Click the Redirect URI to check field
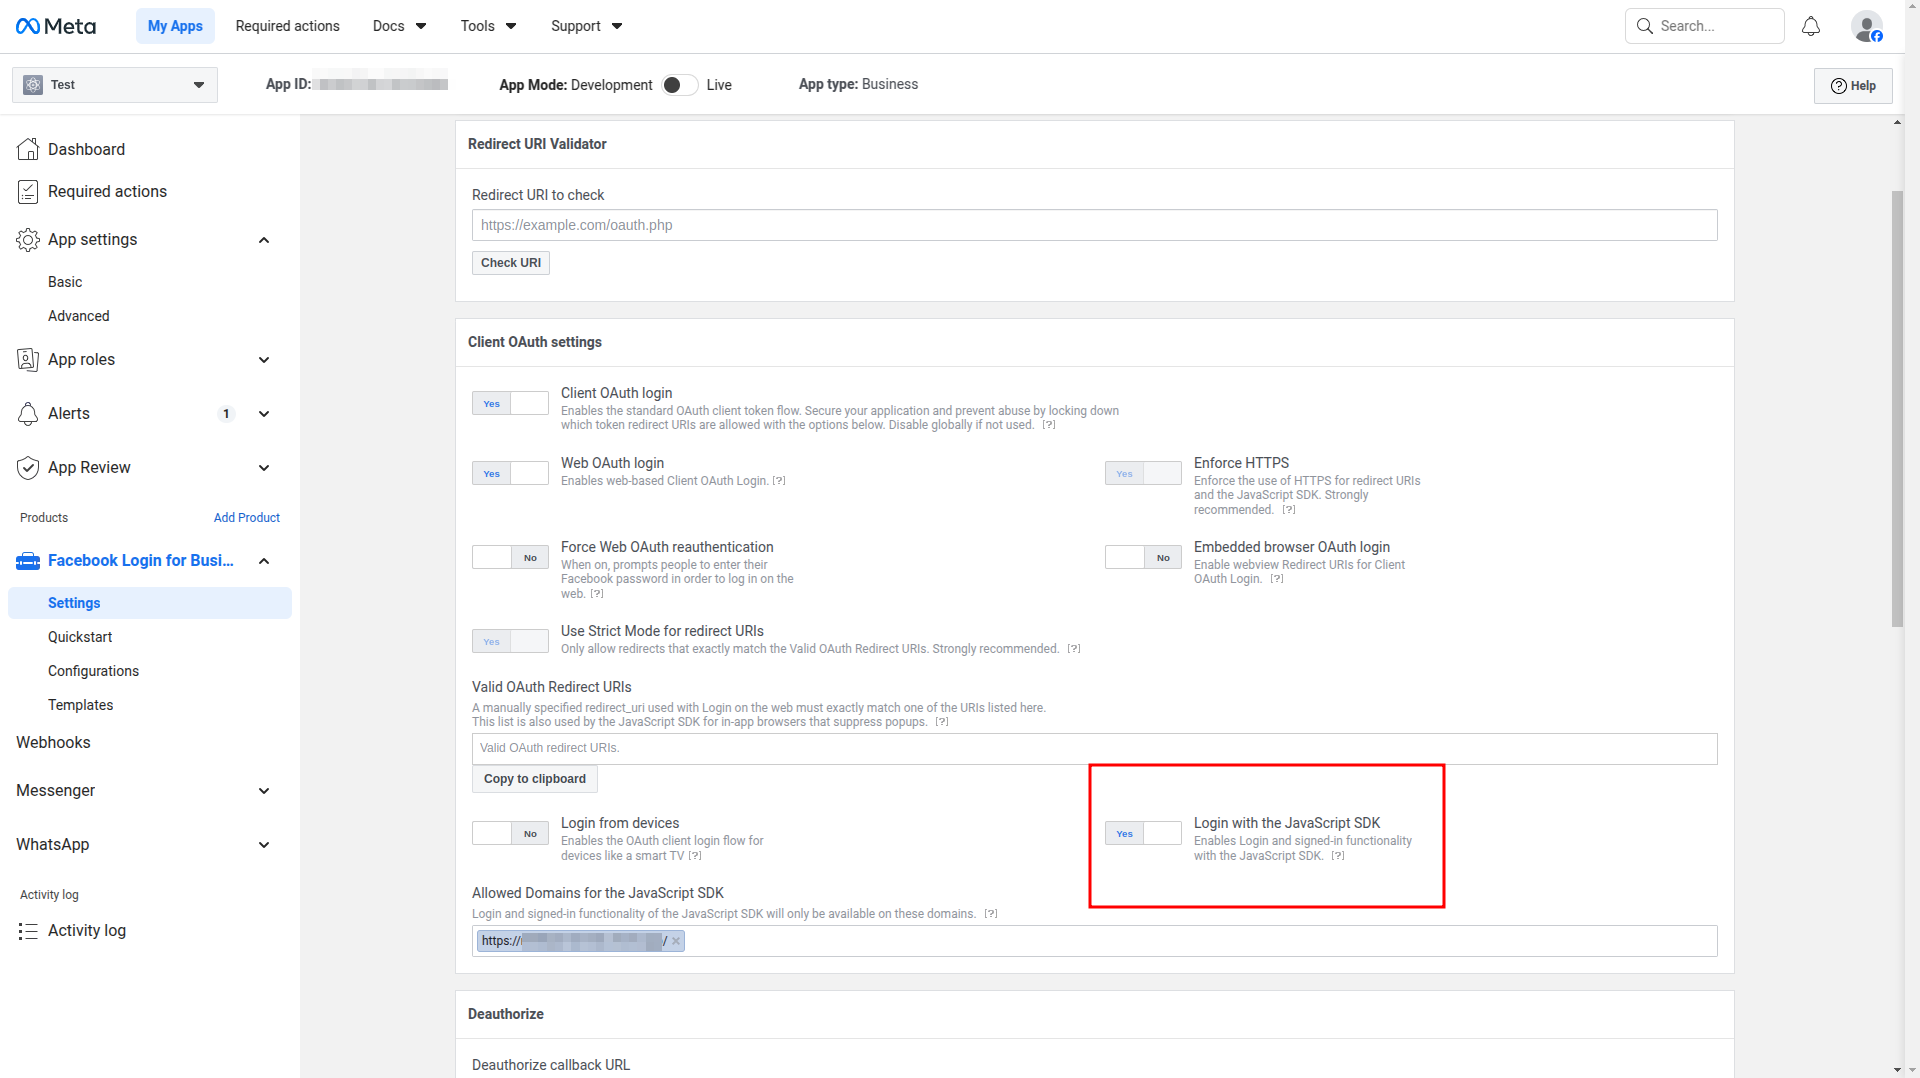 pos(1094,225)
